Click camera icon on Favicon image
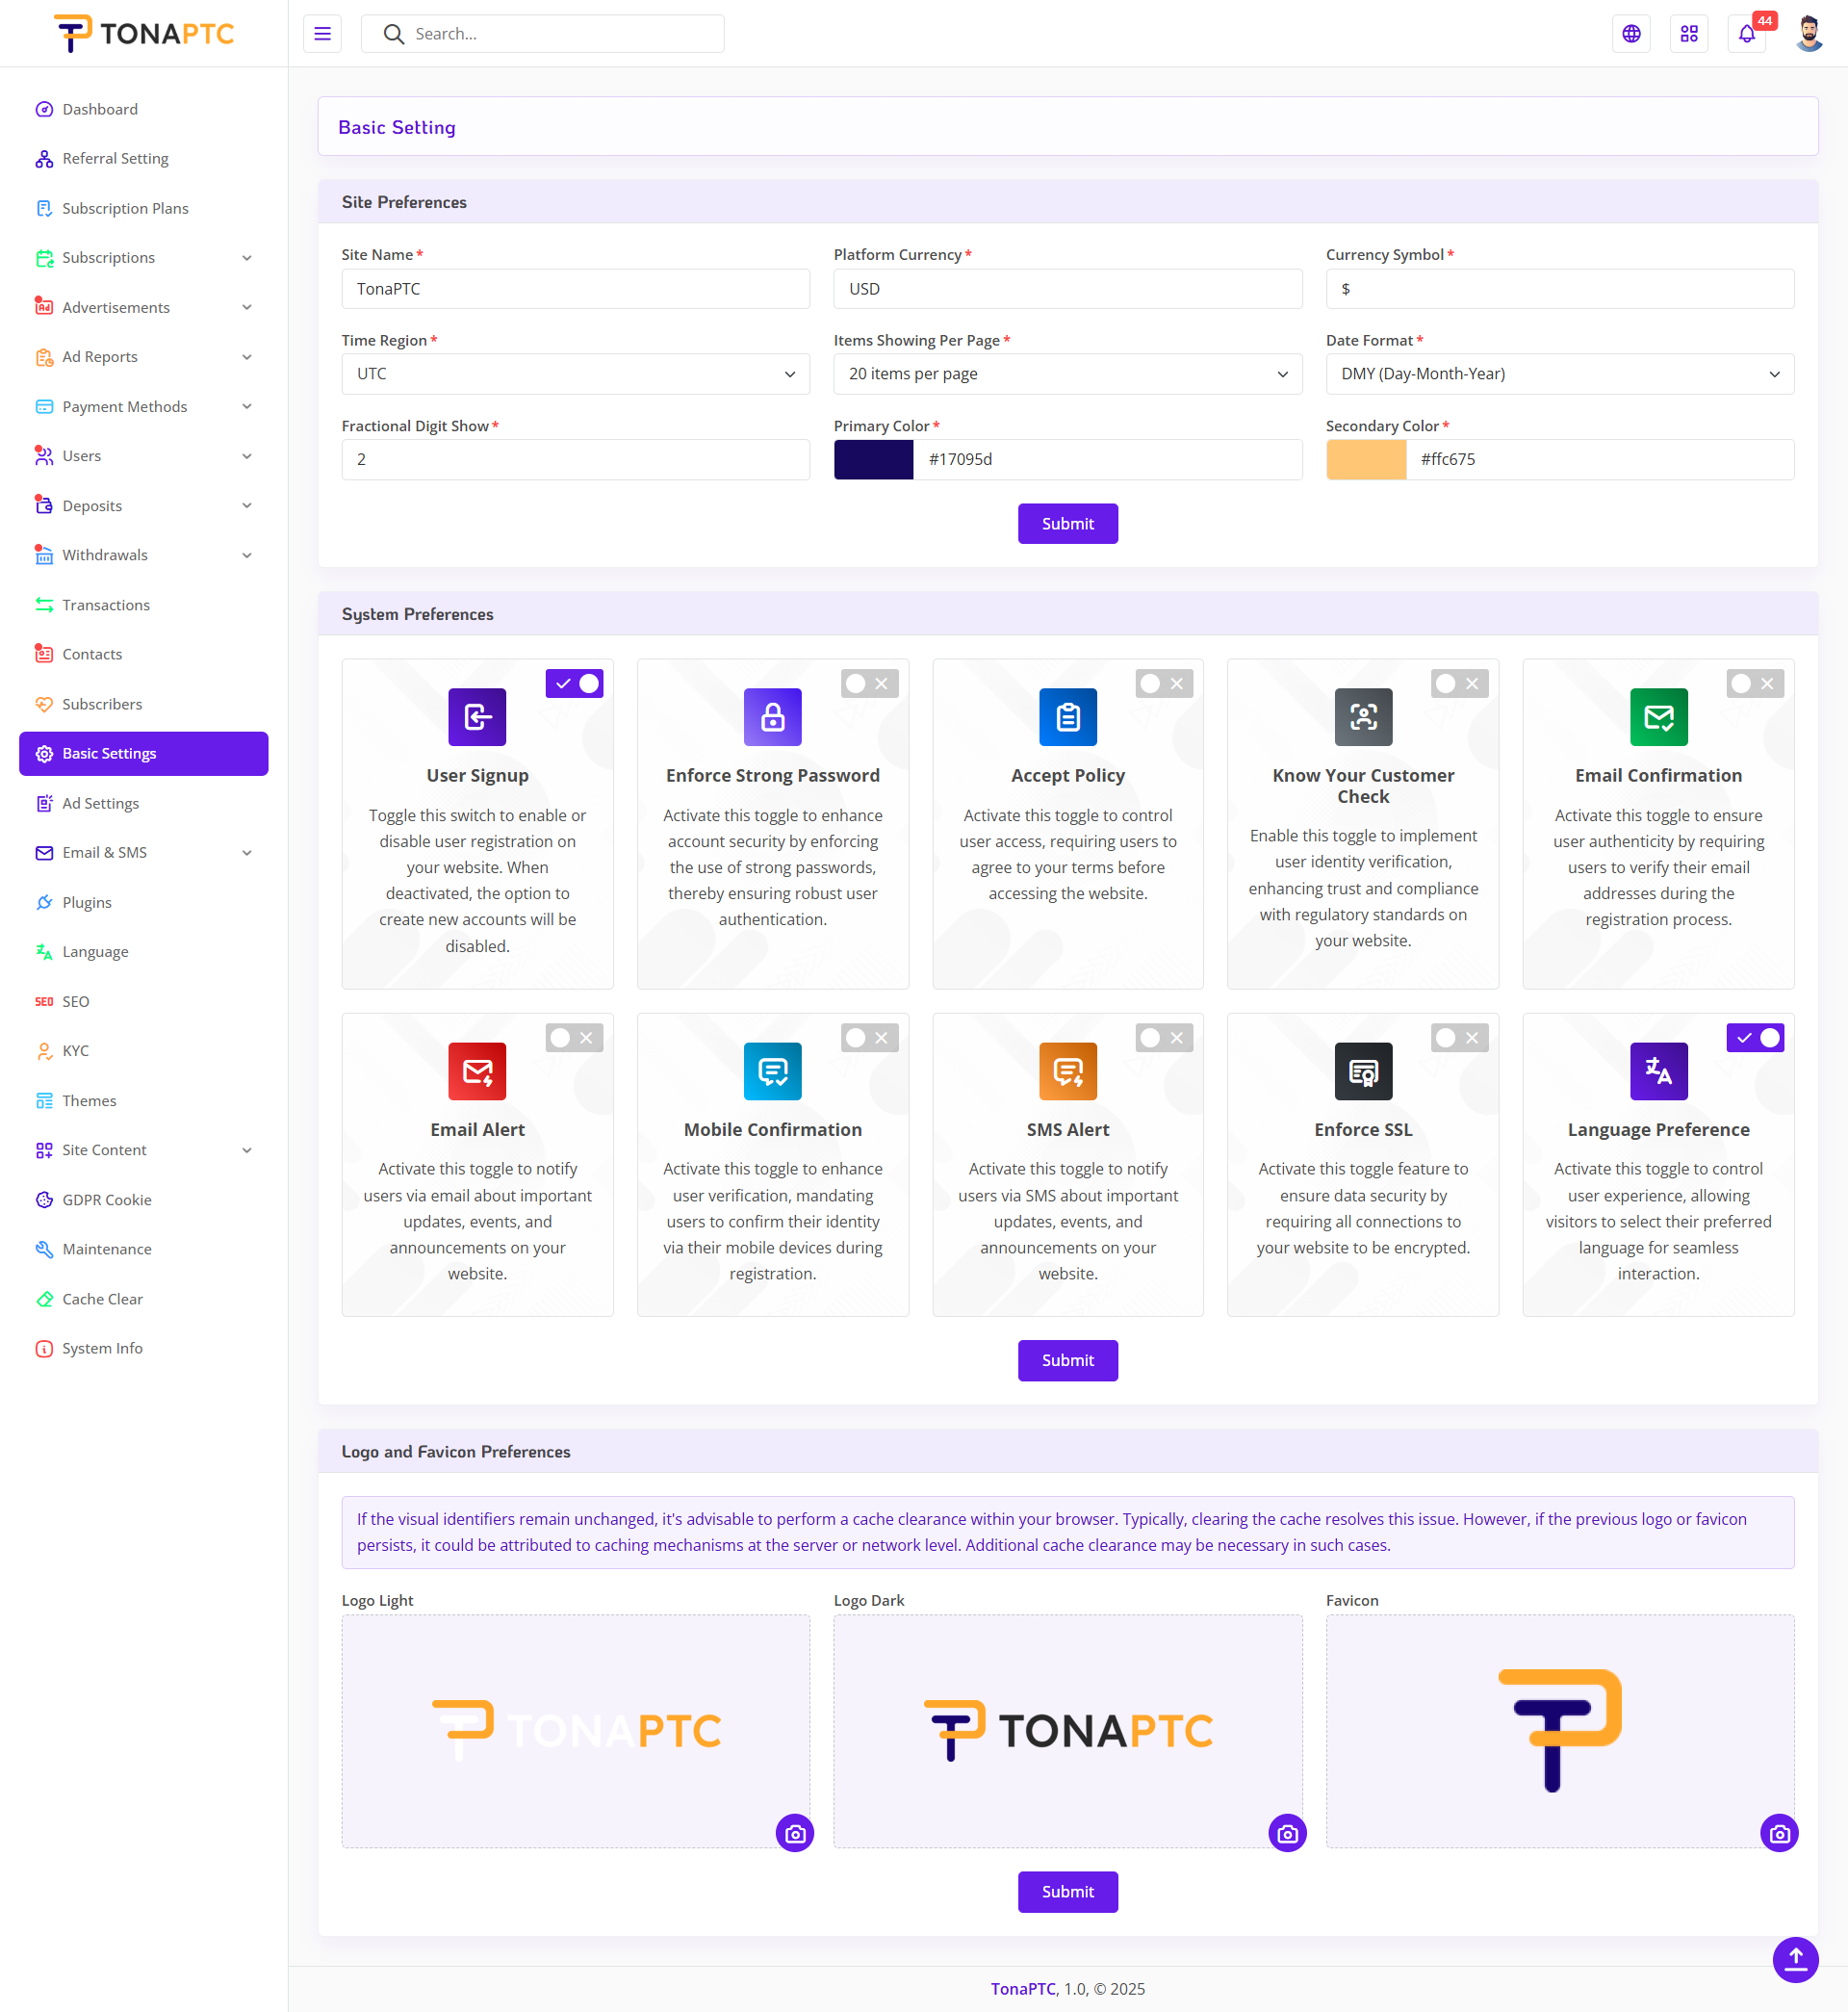Screen dimensions: 1848x2012 pyautogui.click(x=1778, y=1833)
